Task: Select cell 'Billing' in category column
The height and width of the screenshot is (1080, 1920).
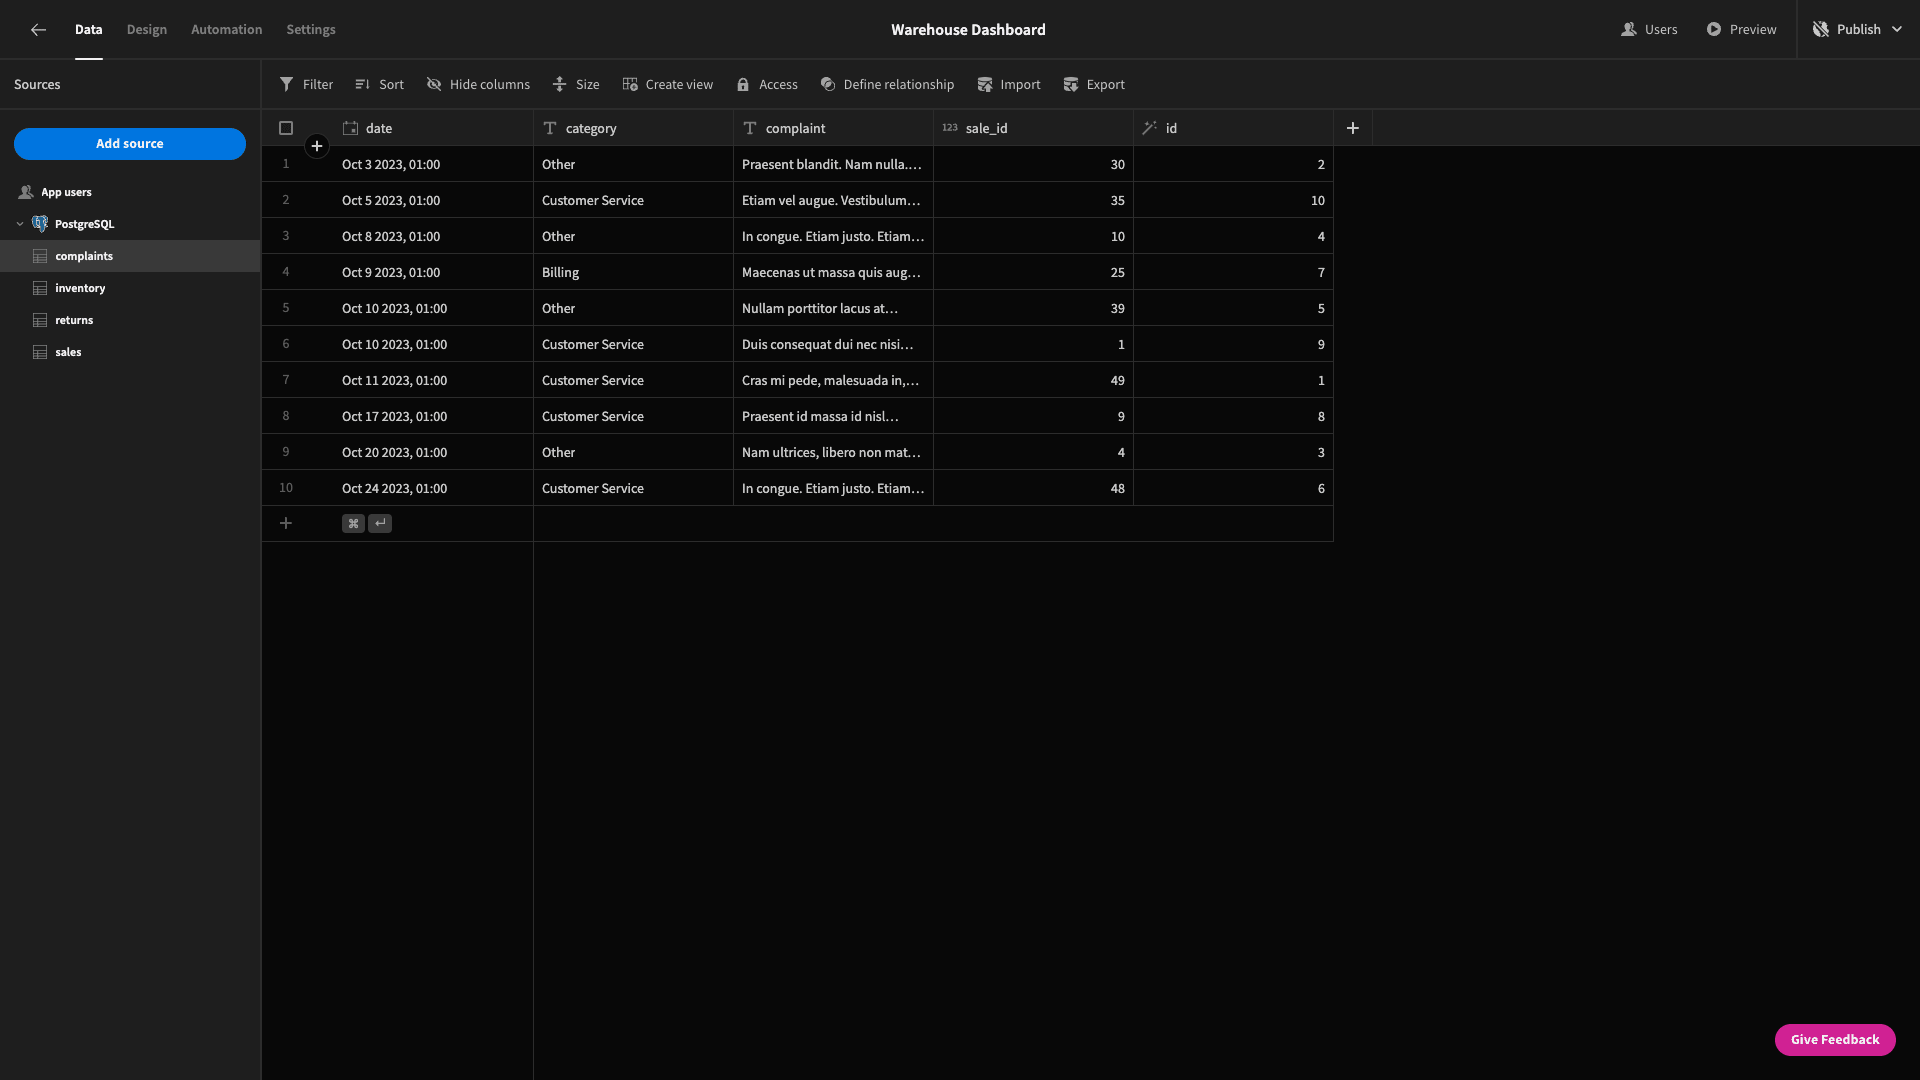Action: [633, 272]
